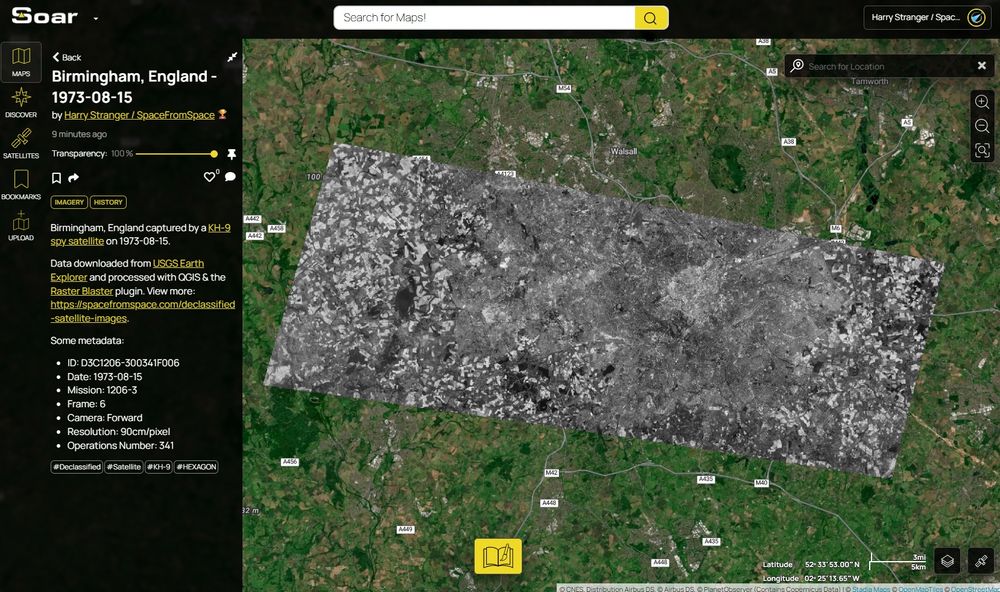Click the Latitude coordinate readout
This screenshot has width=1000, height=592.
(x=811, y=565)
